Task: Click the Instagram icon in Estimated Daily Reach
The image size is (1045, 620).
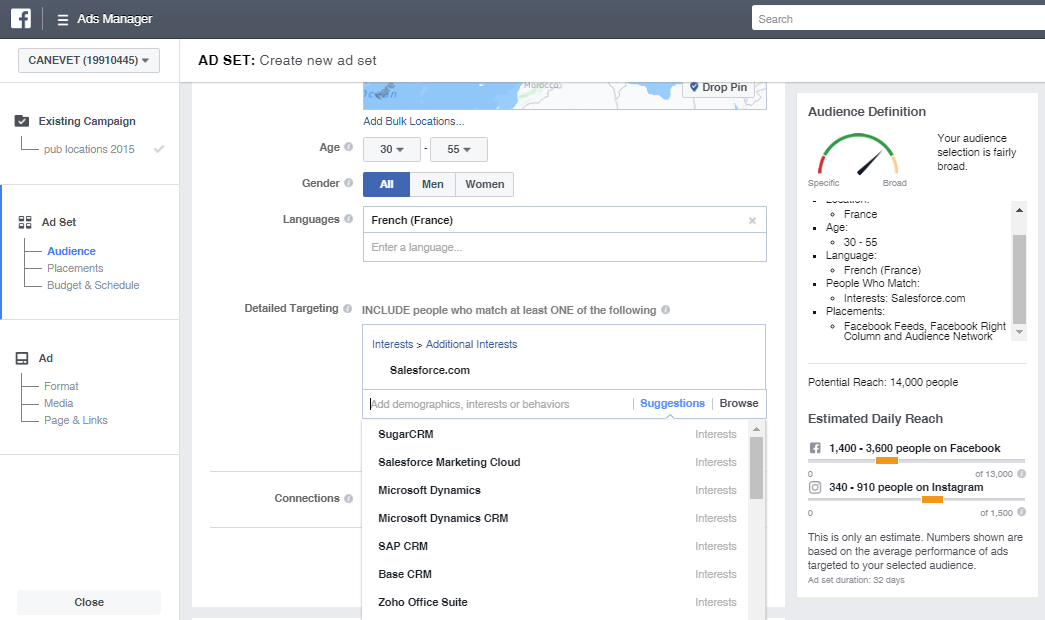Action: point(815,487)
